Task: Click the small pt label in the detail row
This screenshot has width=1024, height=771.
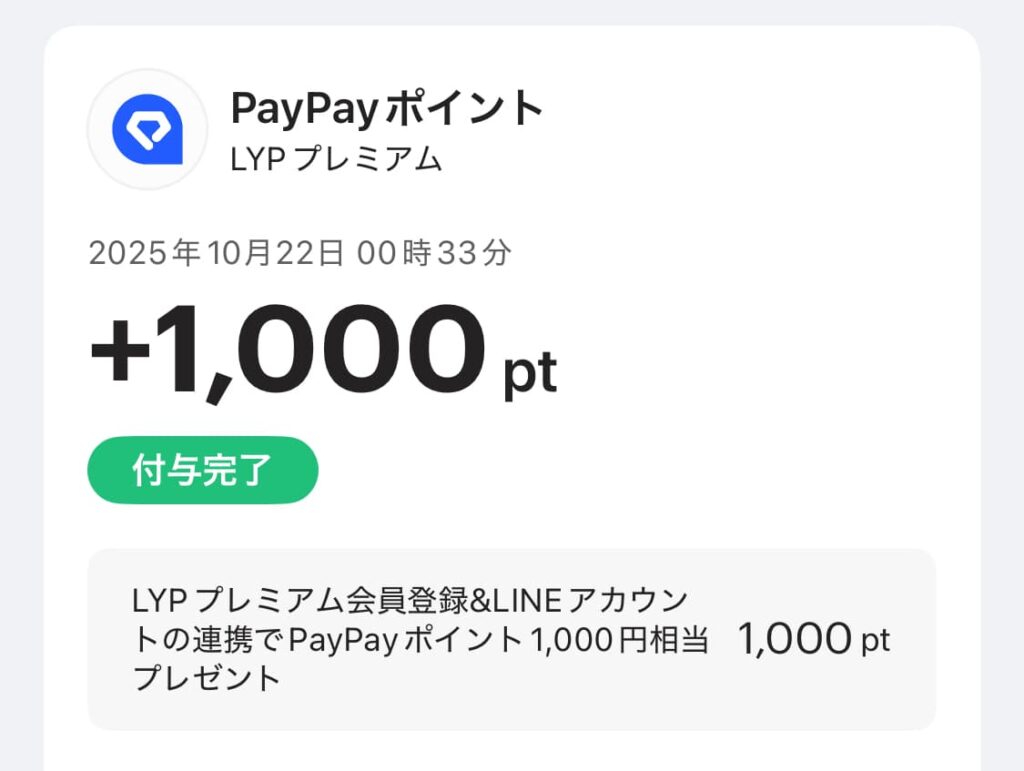Action: pos(875,641)
